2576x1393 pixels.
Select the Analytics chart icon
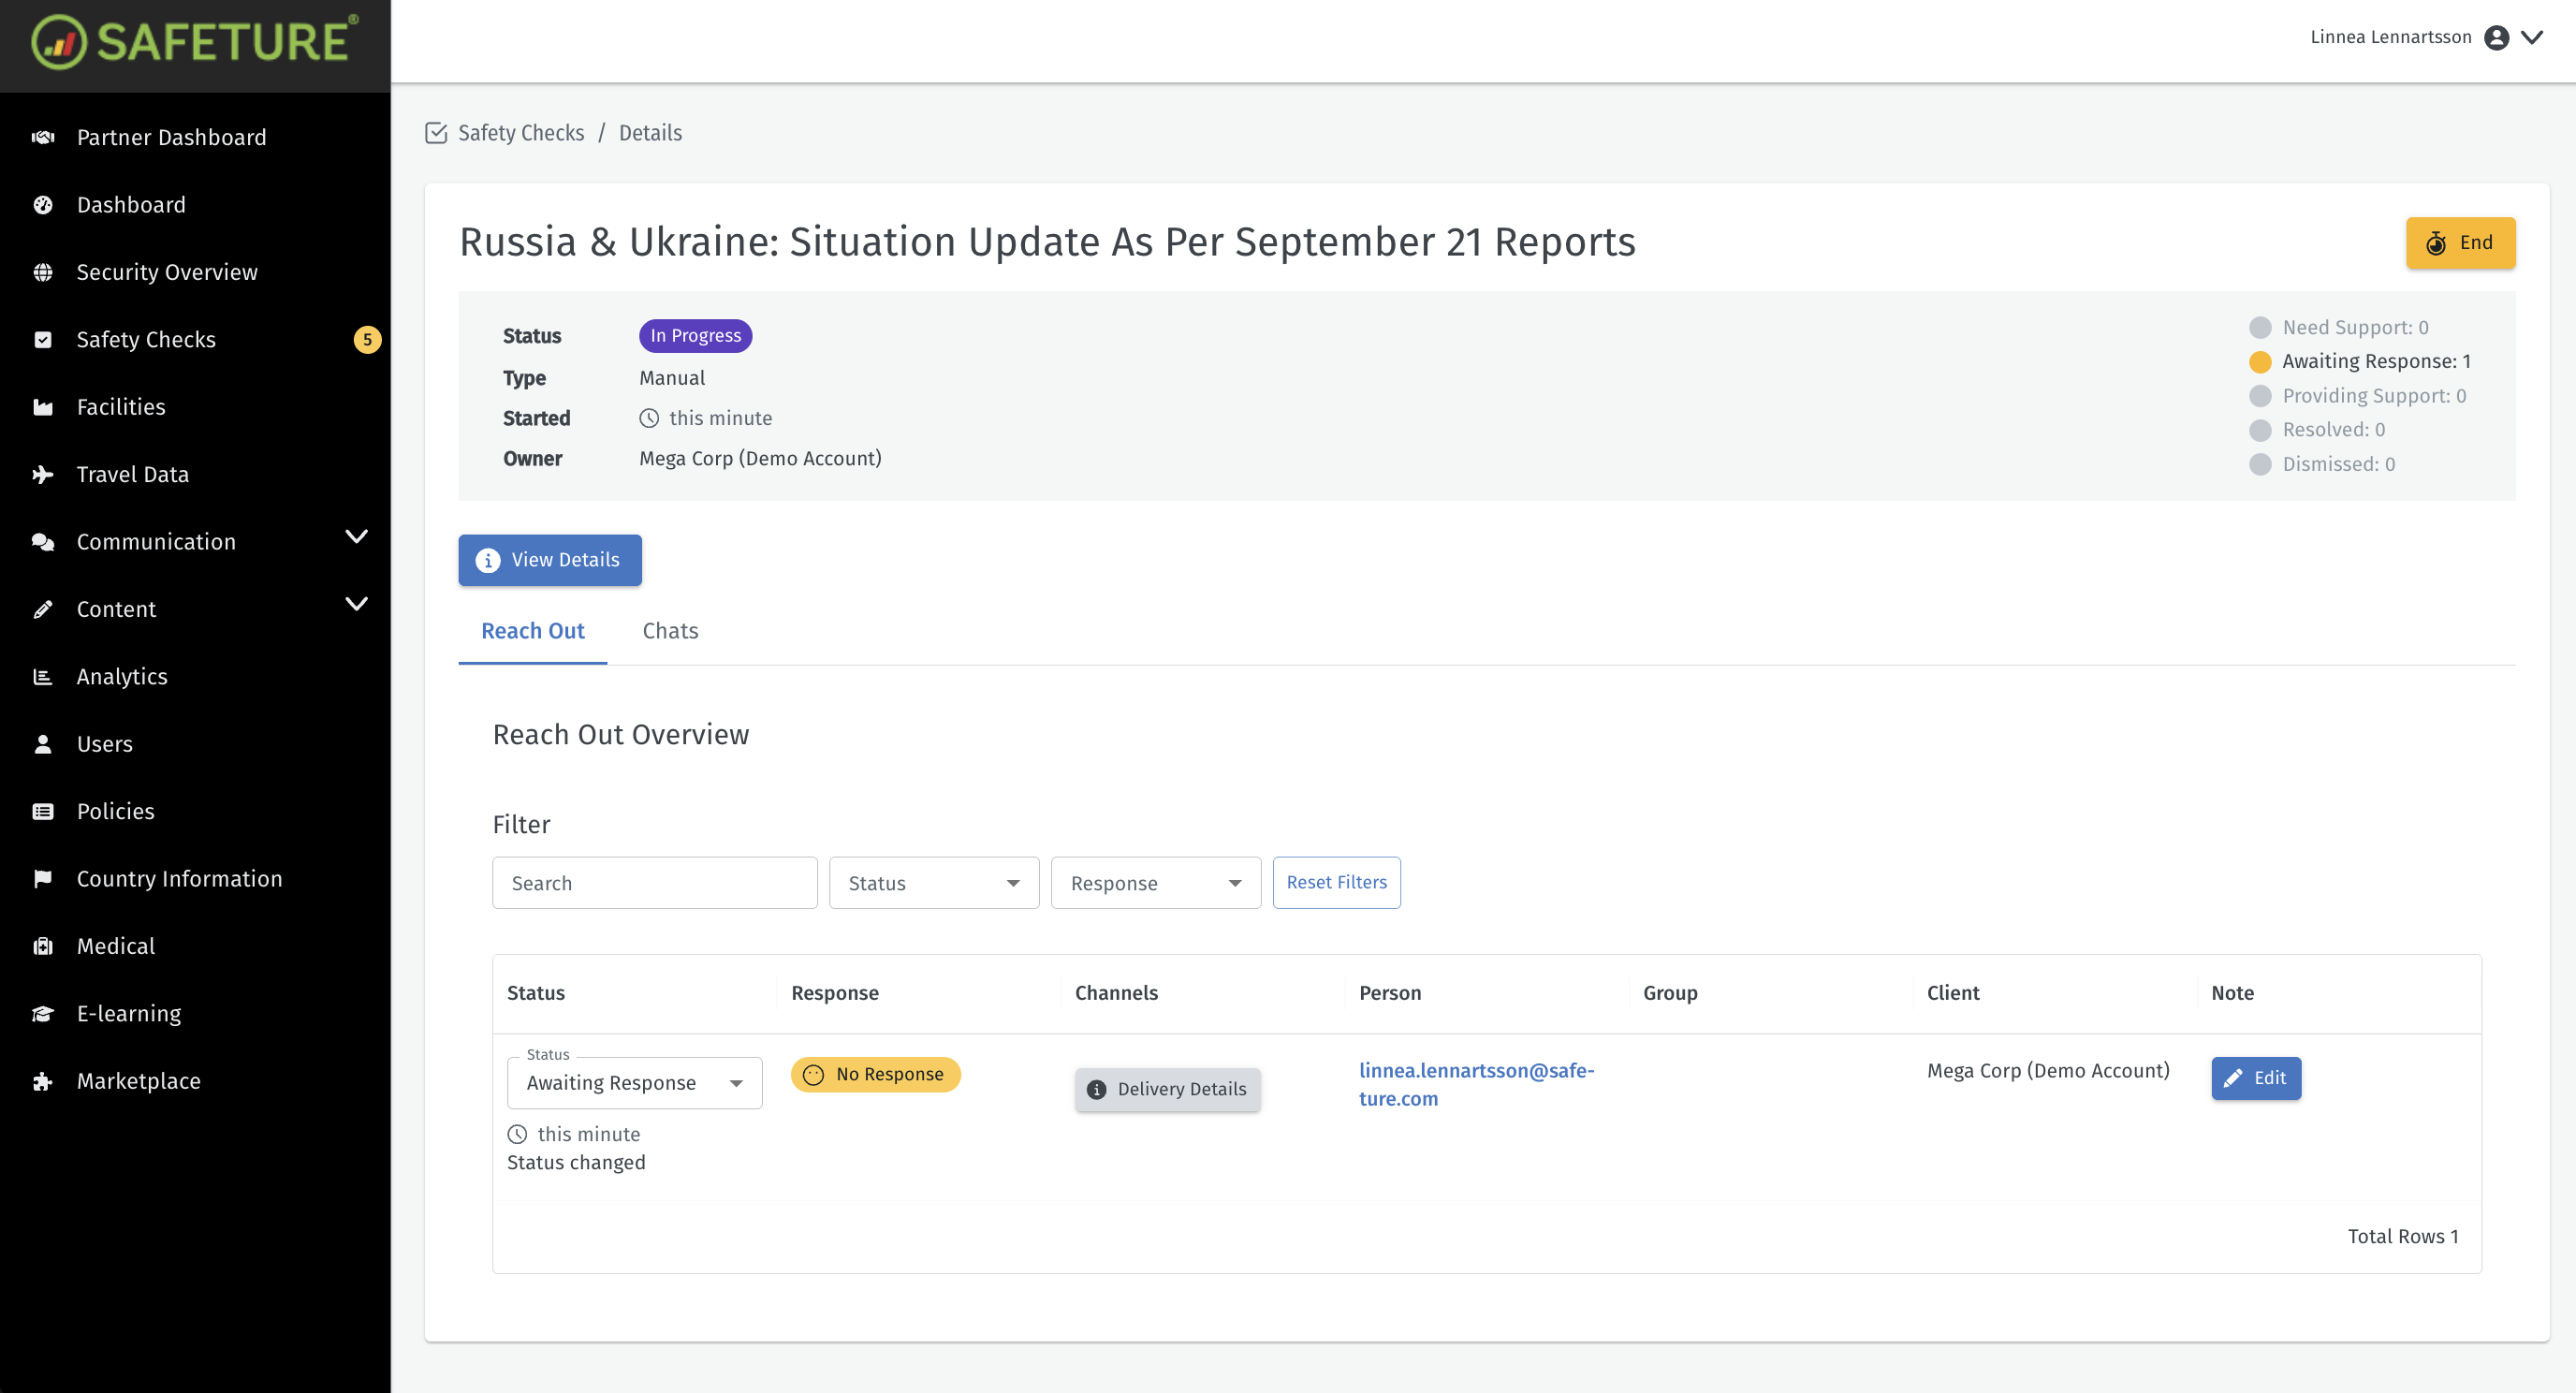[x=42, y=676]
